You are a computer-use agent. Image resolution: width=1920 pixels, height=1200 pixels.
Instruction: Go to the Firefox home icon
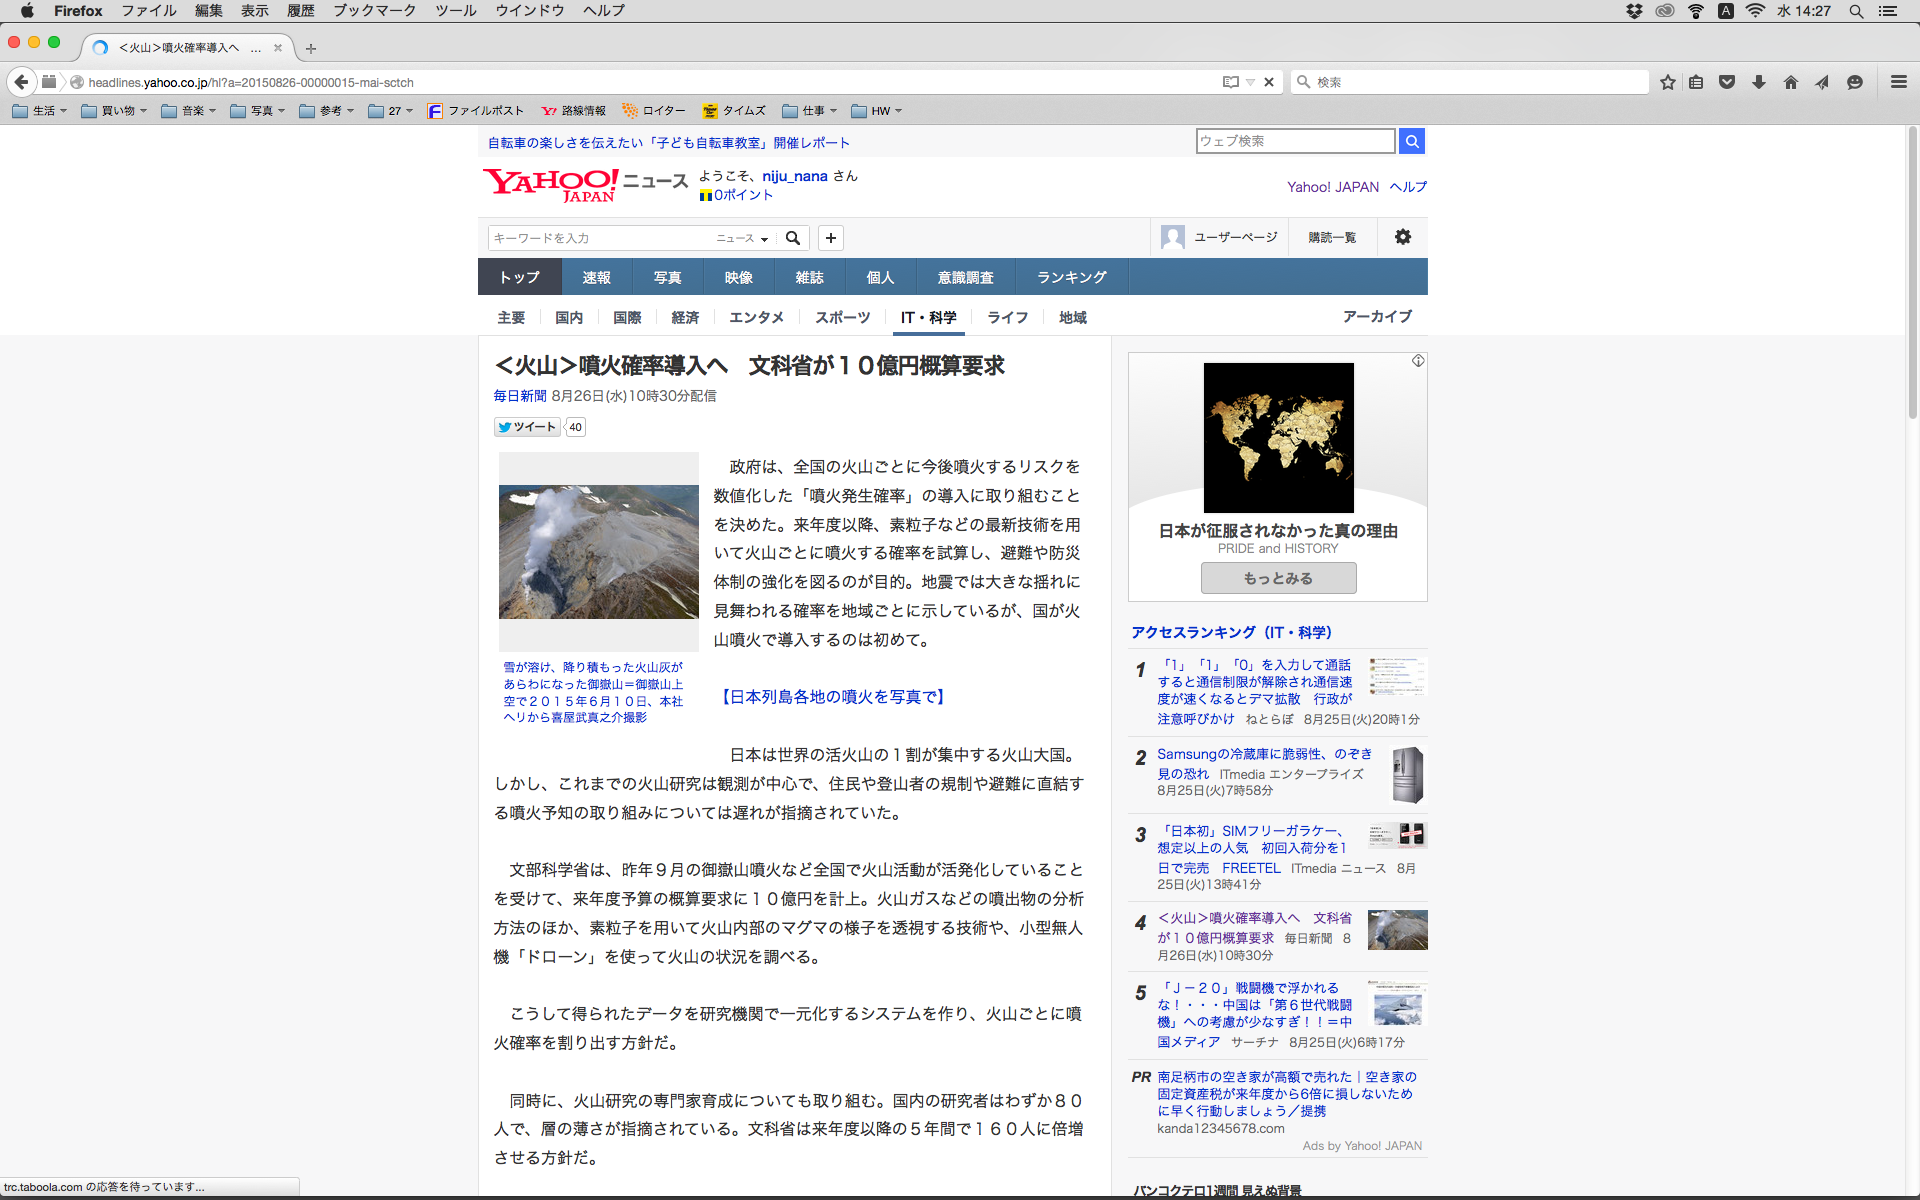[1791, 82]
